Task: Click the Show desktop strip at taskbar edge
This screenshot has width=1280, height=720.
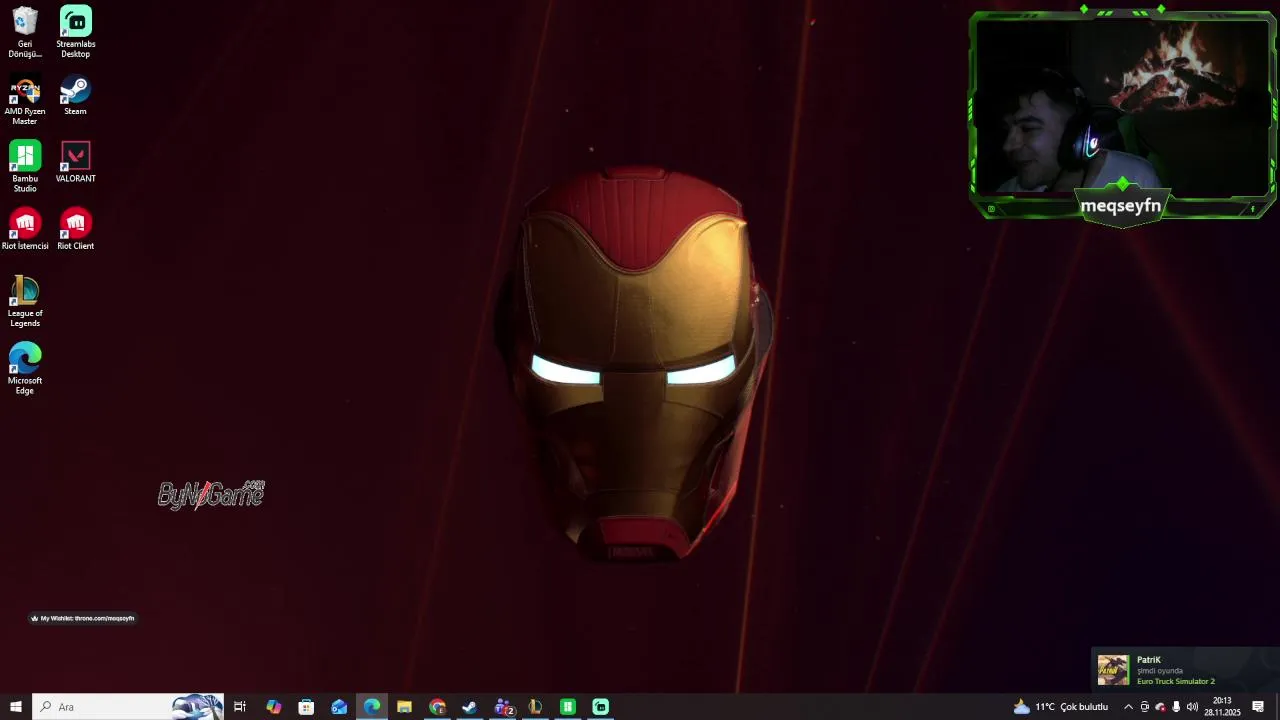Action: 1277,707
